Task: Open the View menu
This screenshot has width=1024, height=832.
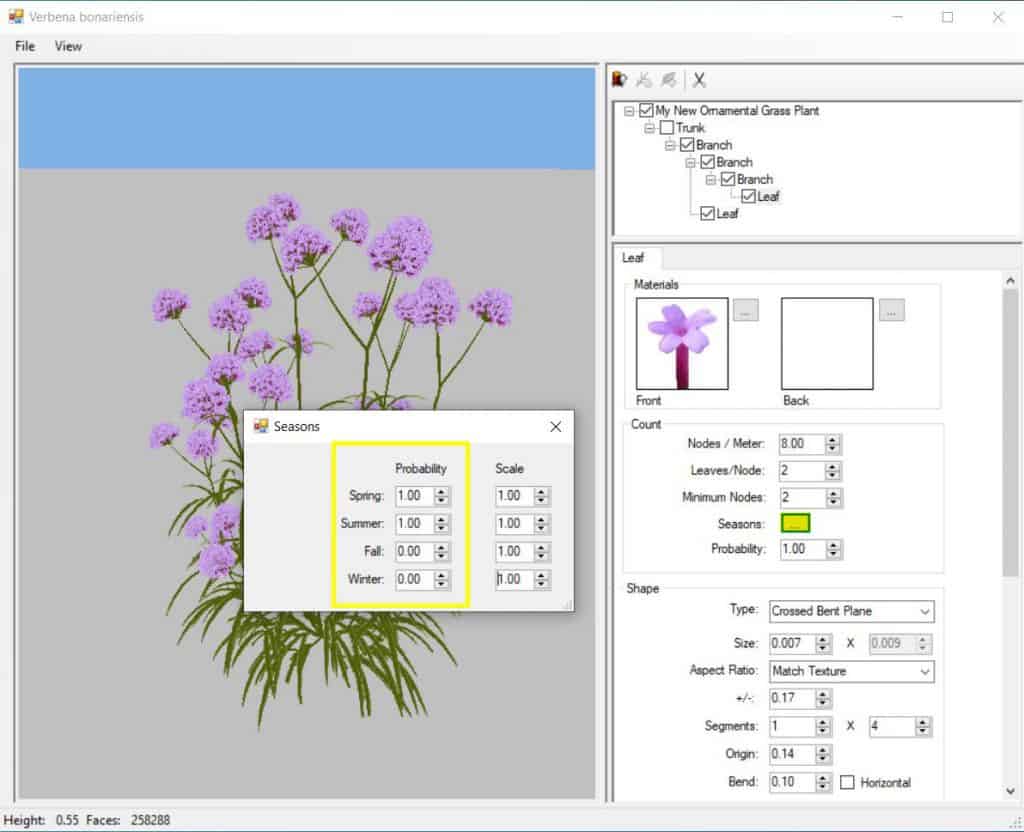Action: tap(68, 46)
